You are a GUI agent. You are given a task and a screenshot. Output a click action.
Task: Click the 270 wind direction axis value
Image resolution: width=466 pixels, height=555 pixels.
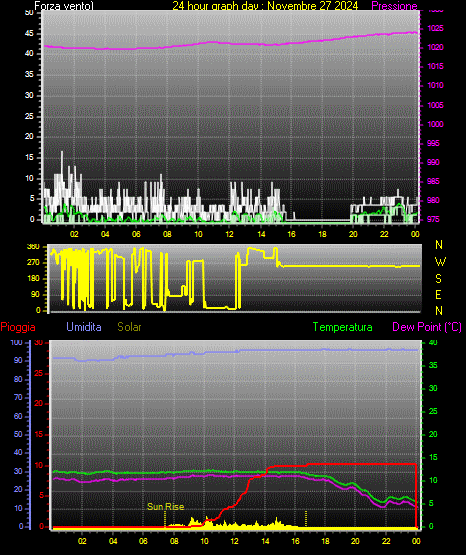tap(33, 263)
